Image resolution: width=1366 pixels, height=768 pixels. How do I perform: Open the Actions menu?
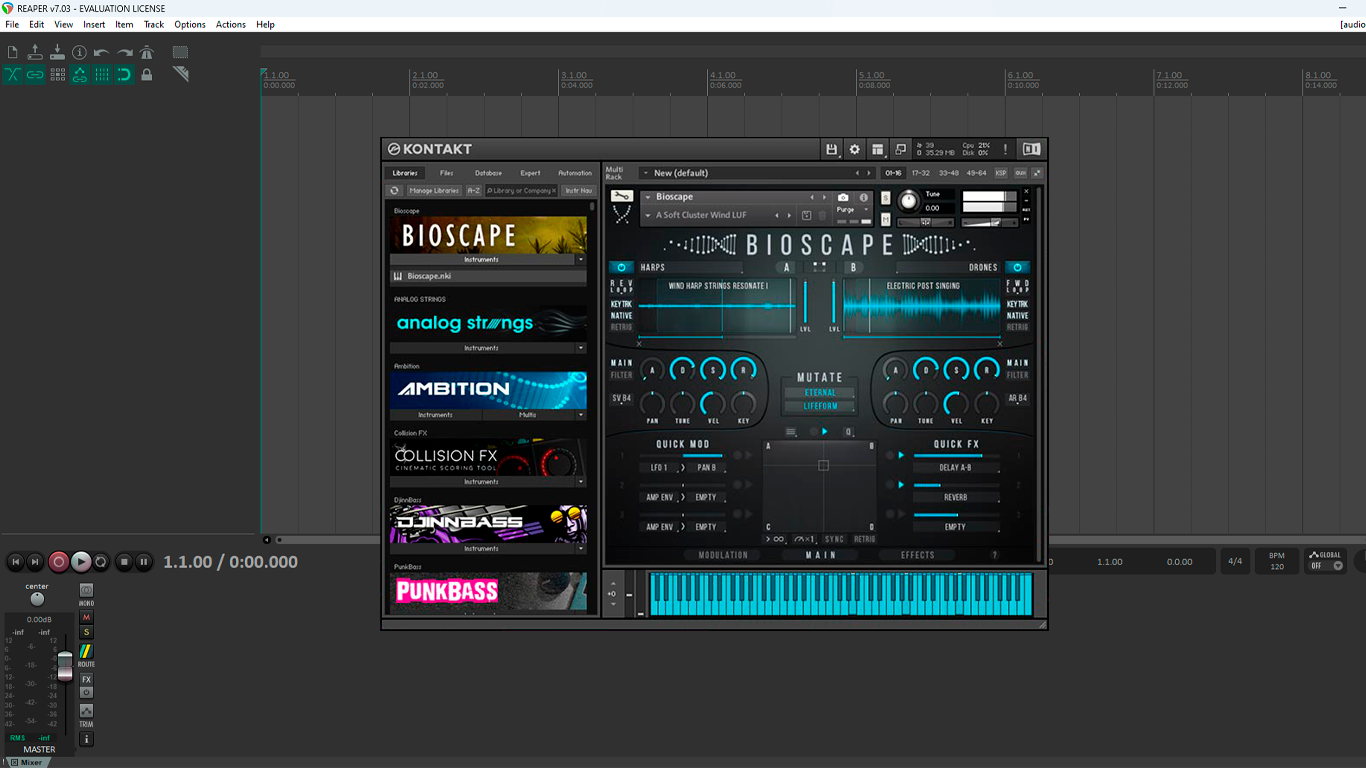(x=231, y=24)
